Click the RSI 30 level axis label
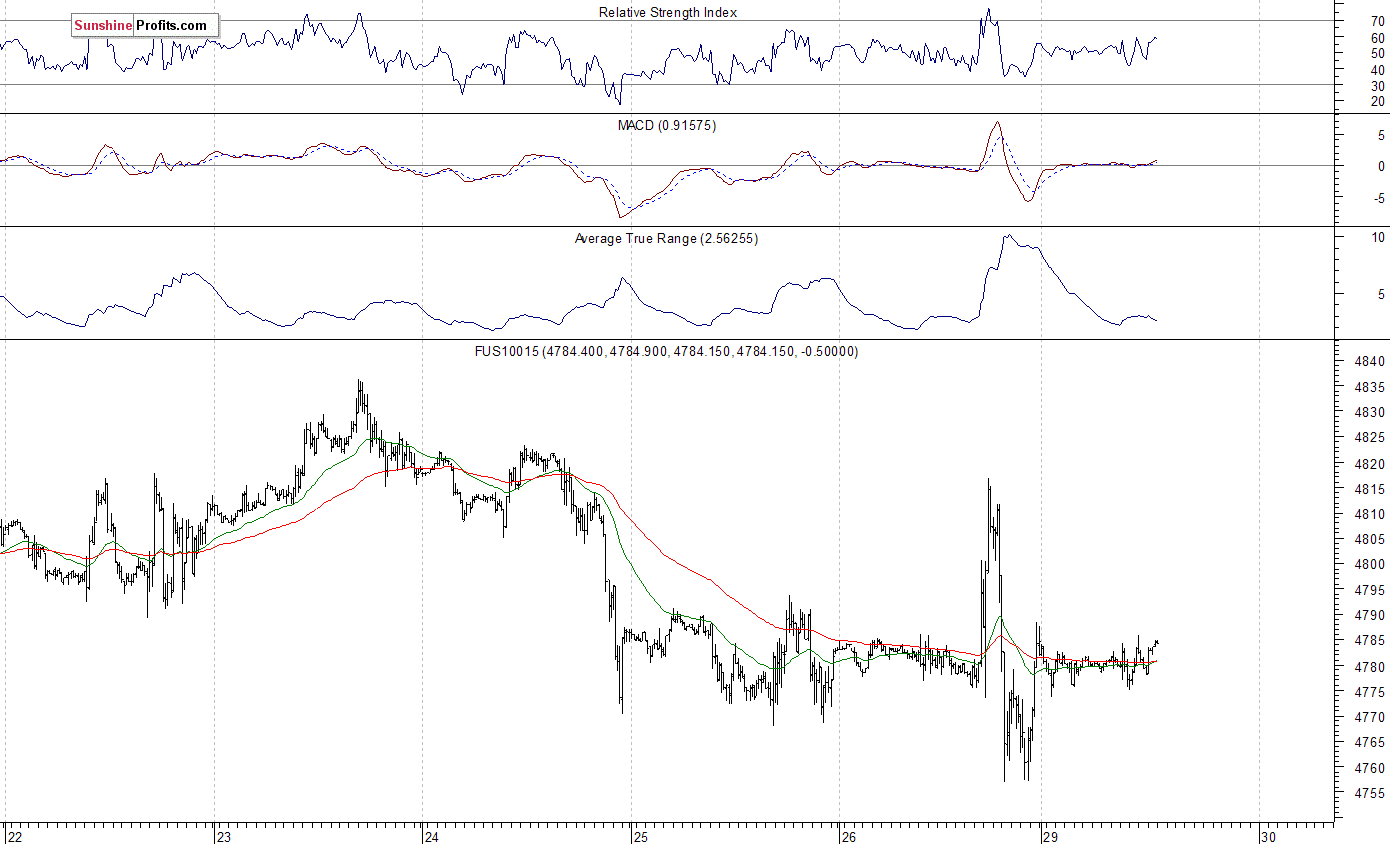The height and width of the screenshot is (844, 1390). pos(1377,85)
